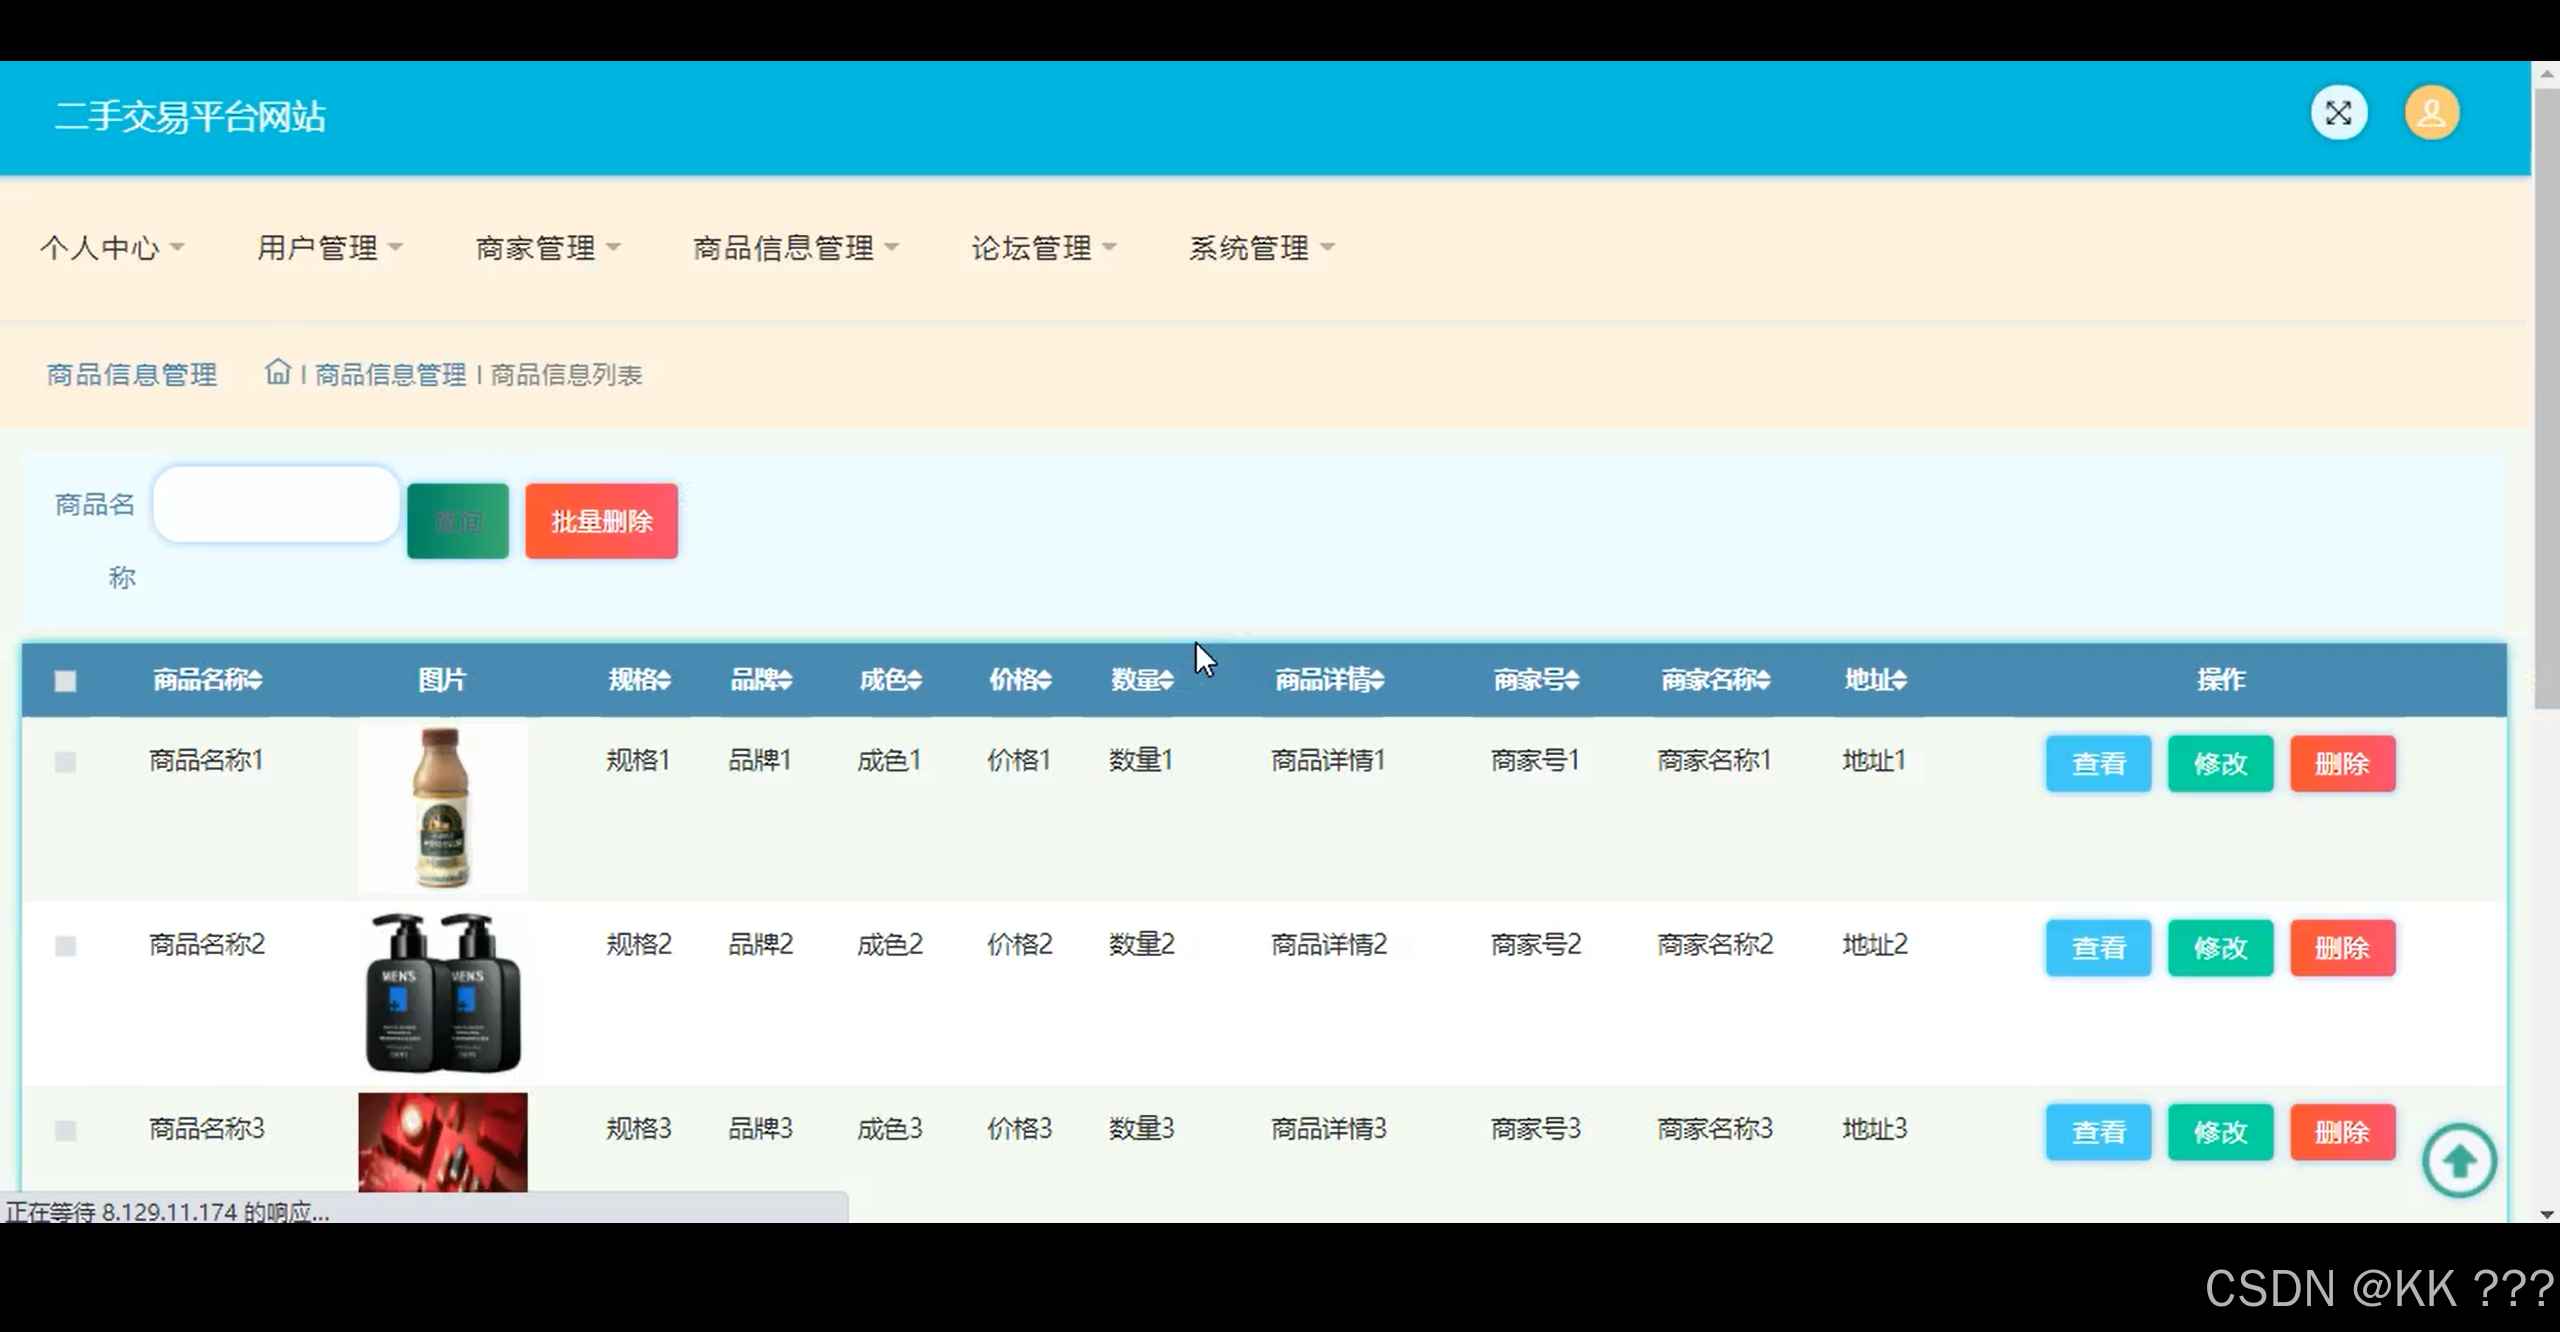Check the checkbox for 商品名称1 row
Viewport: 2560px width, 1332px height.
65,762
